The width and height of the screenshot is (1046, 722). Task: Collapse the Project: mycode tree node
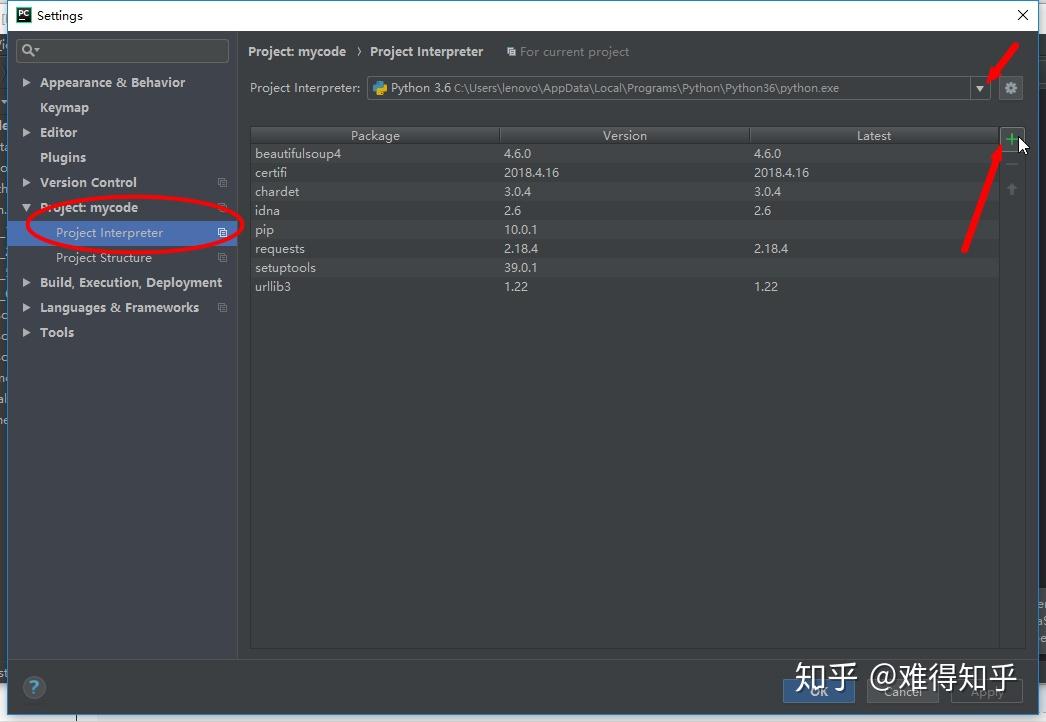26,208
